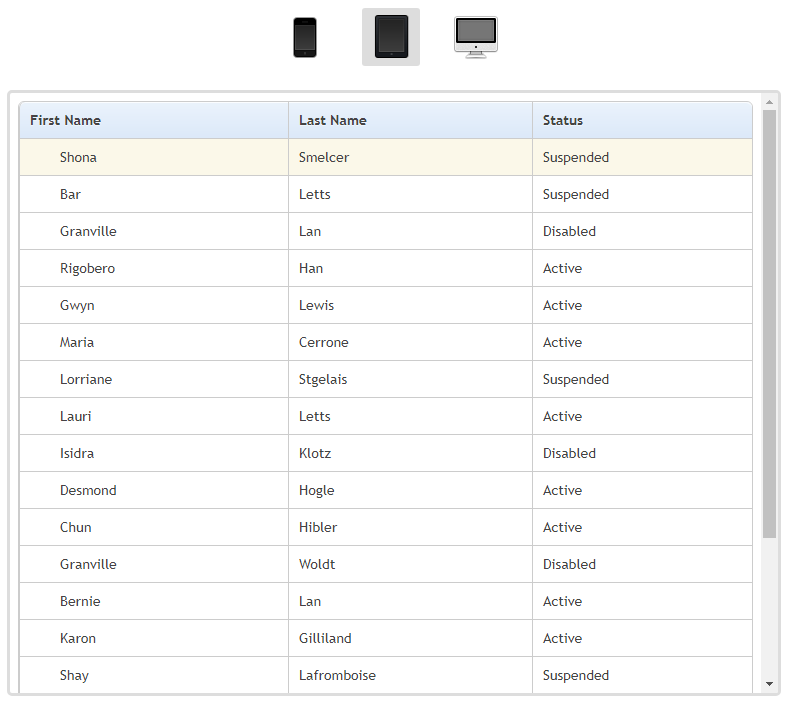Select the Rigobero row first name cell
The image size is (789, 701).
(x=87, y=268)
